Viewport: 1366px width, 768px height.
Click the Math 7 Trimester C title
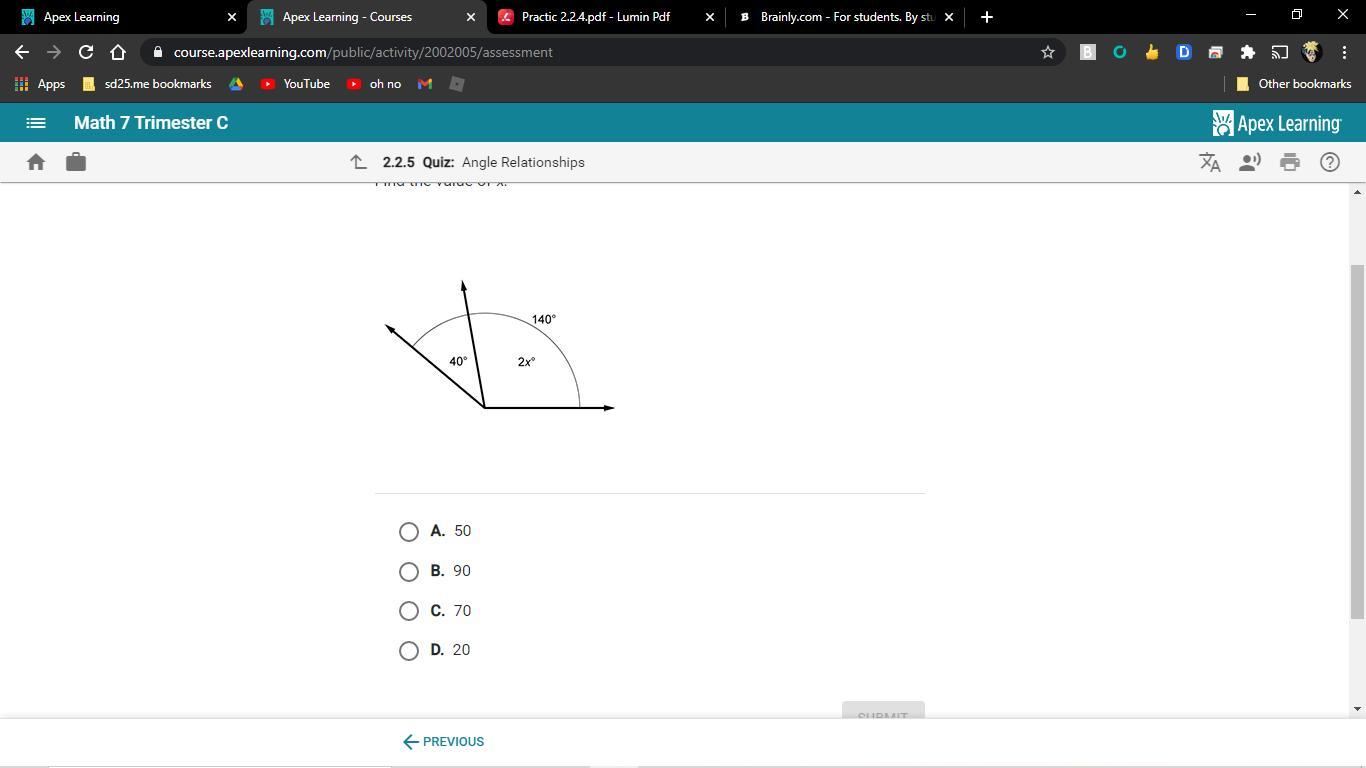pos(151,123)
